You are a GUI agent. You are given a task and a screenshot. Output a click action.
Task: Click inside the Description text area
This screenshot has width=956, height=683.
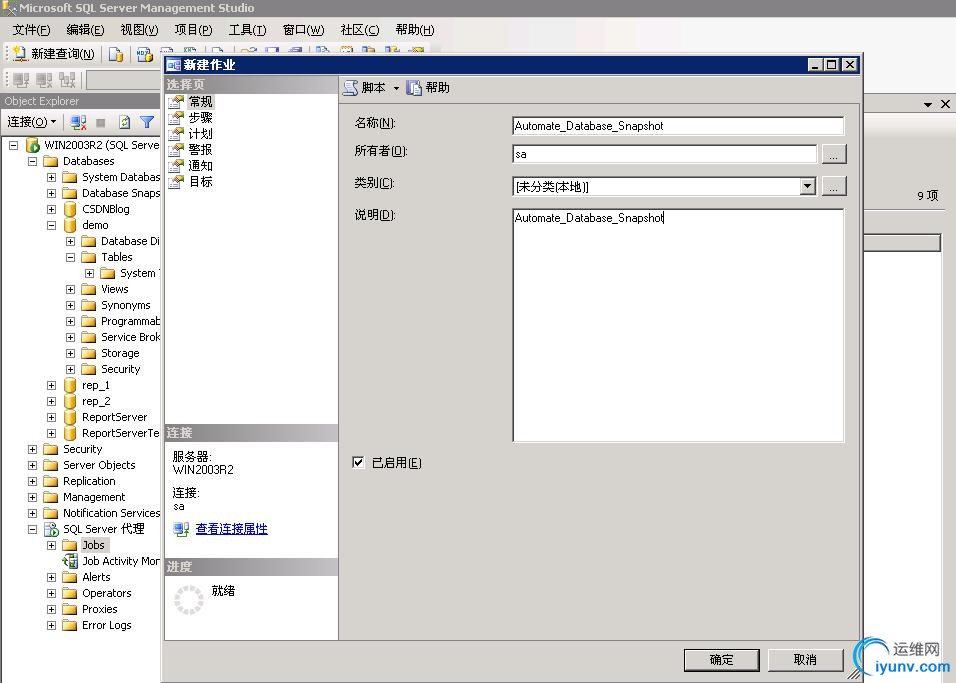(x=678, y=325)
